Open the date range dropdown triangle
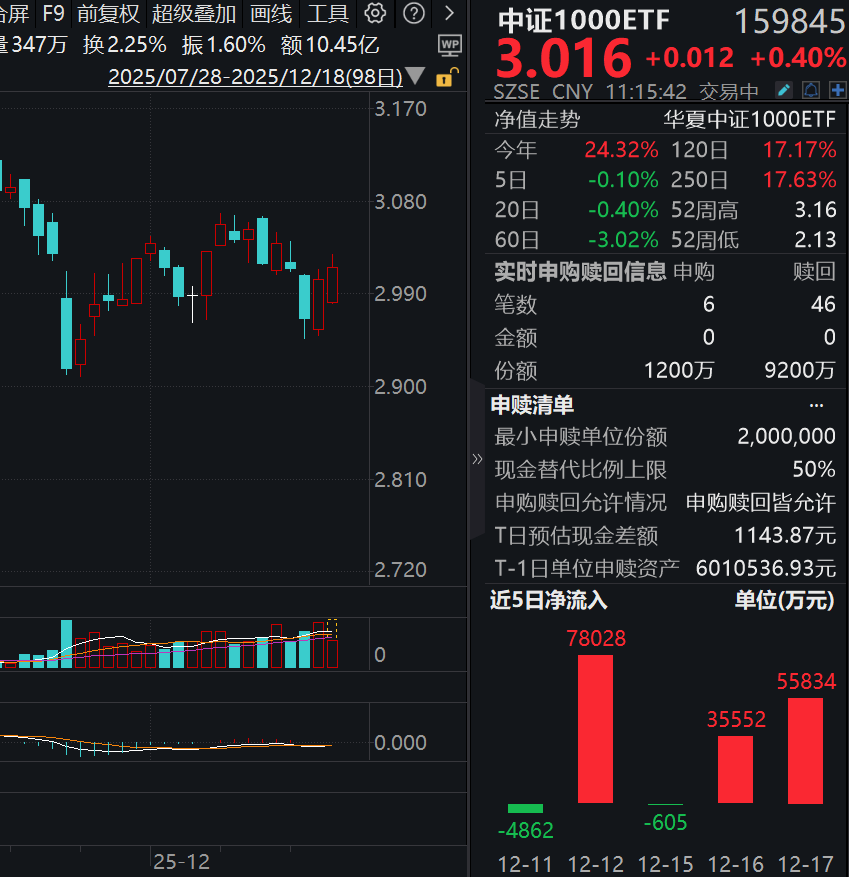The width and height of the screenshot is (849, 877). pos(416,77)
